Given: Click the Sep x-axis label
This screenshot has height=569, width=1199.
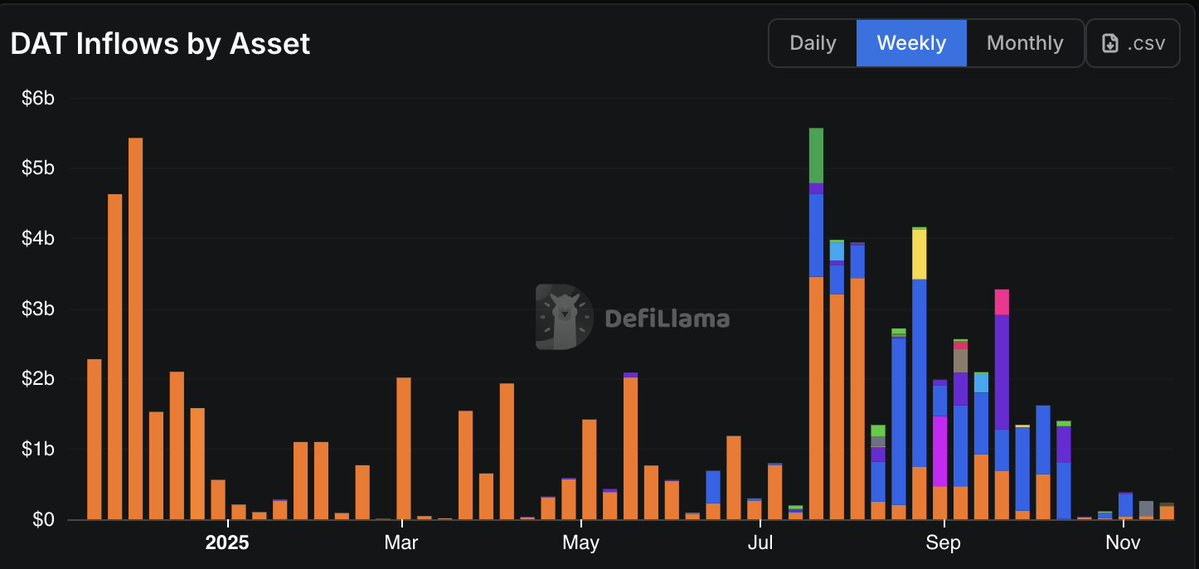Looking at the screenshot, I should (x=942, y=543).
